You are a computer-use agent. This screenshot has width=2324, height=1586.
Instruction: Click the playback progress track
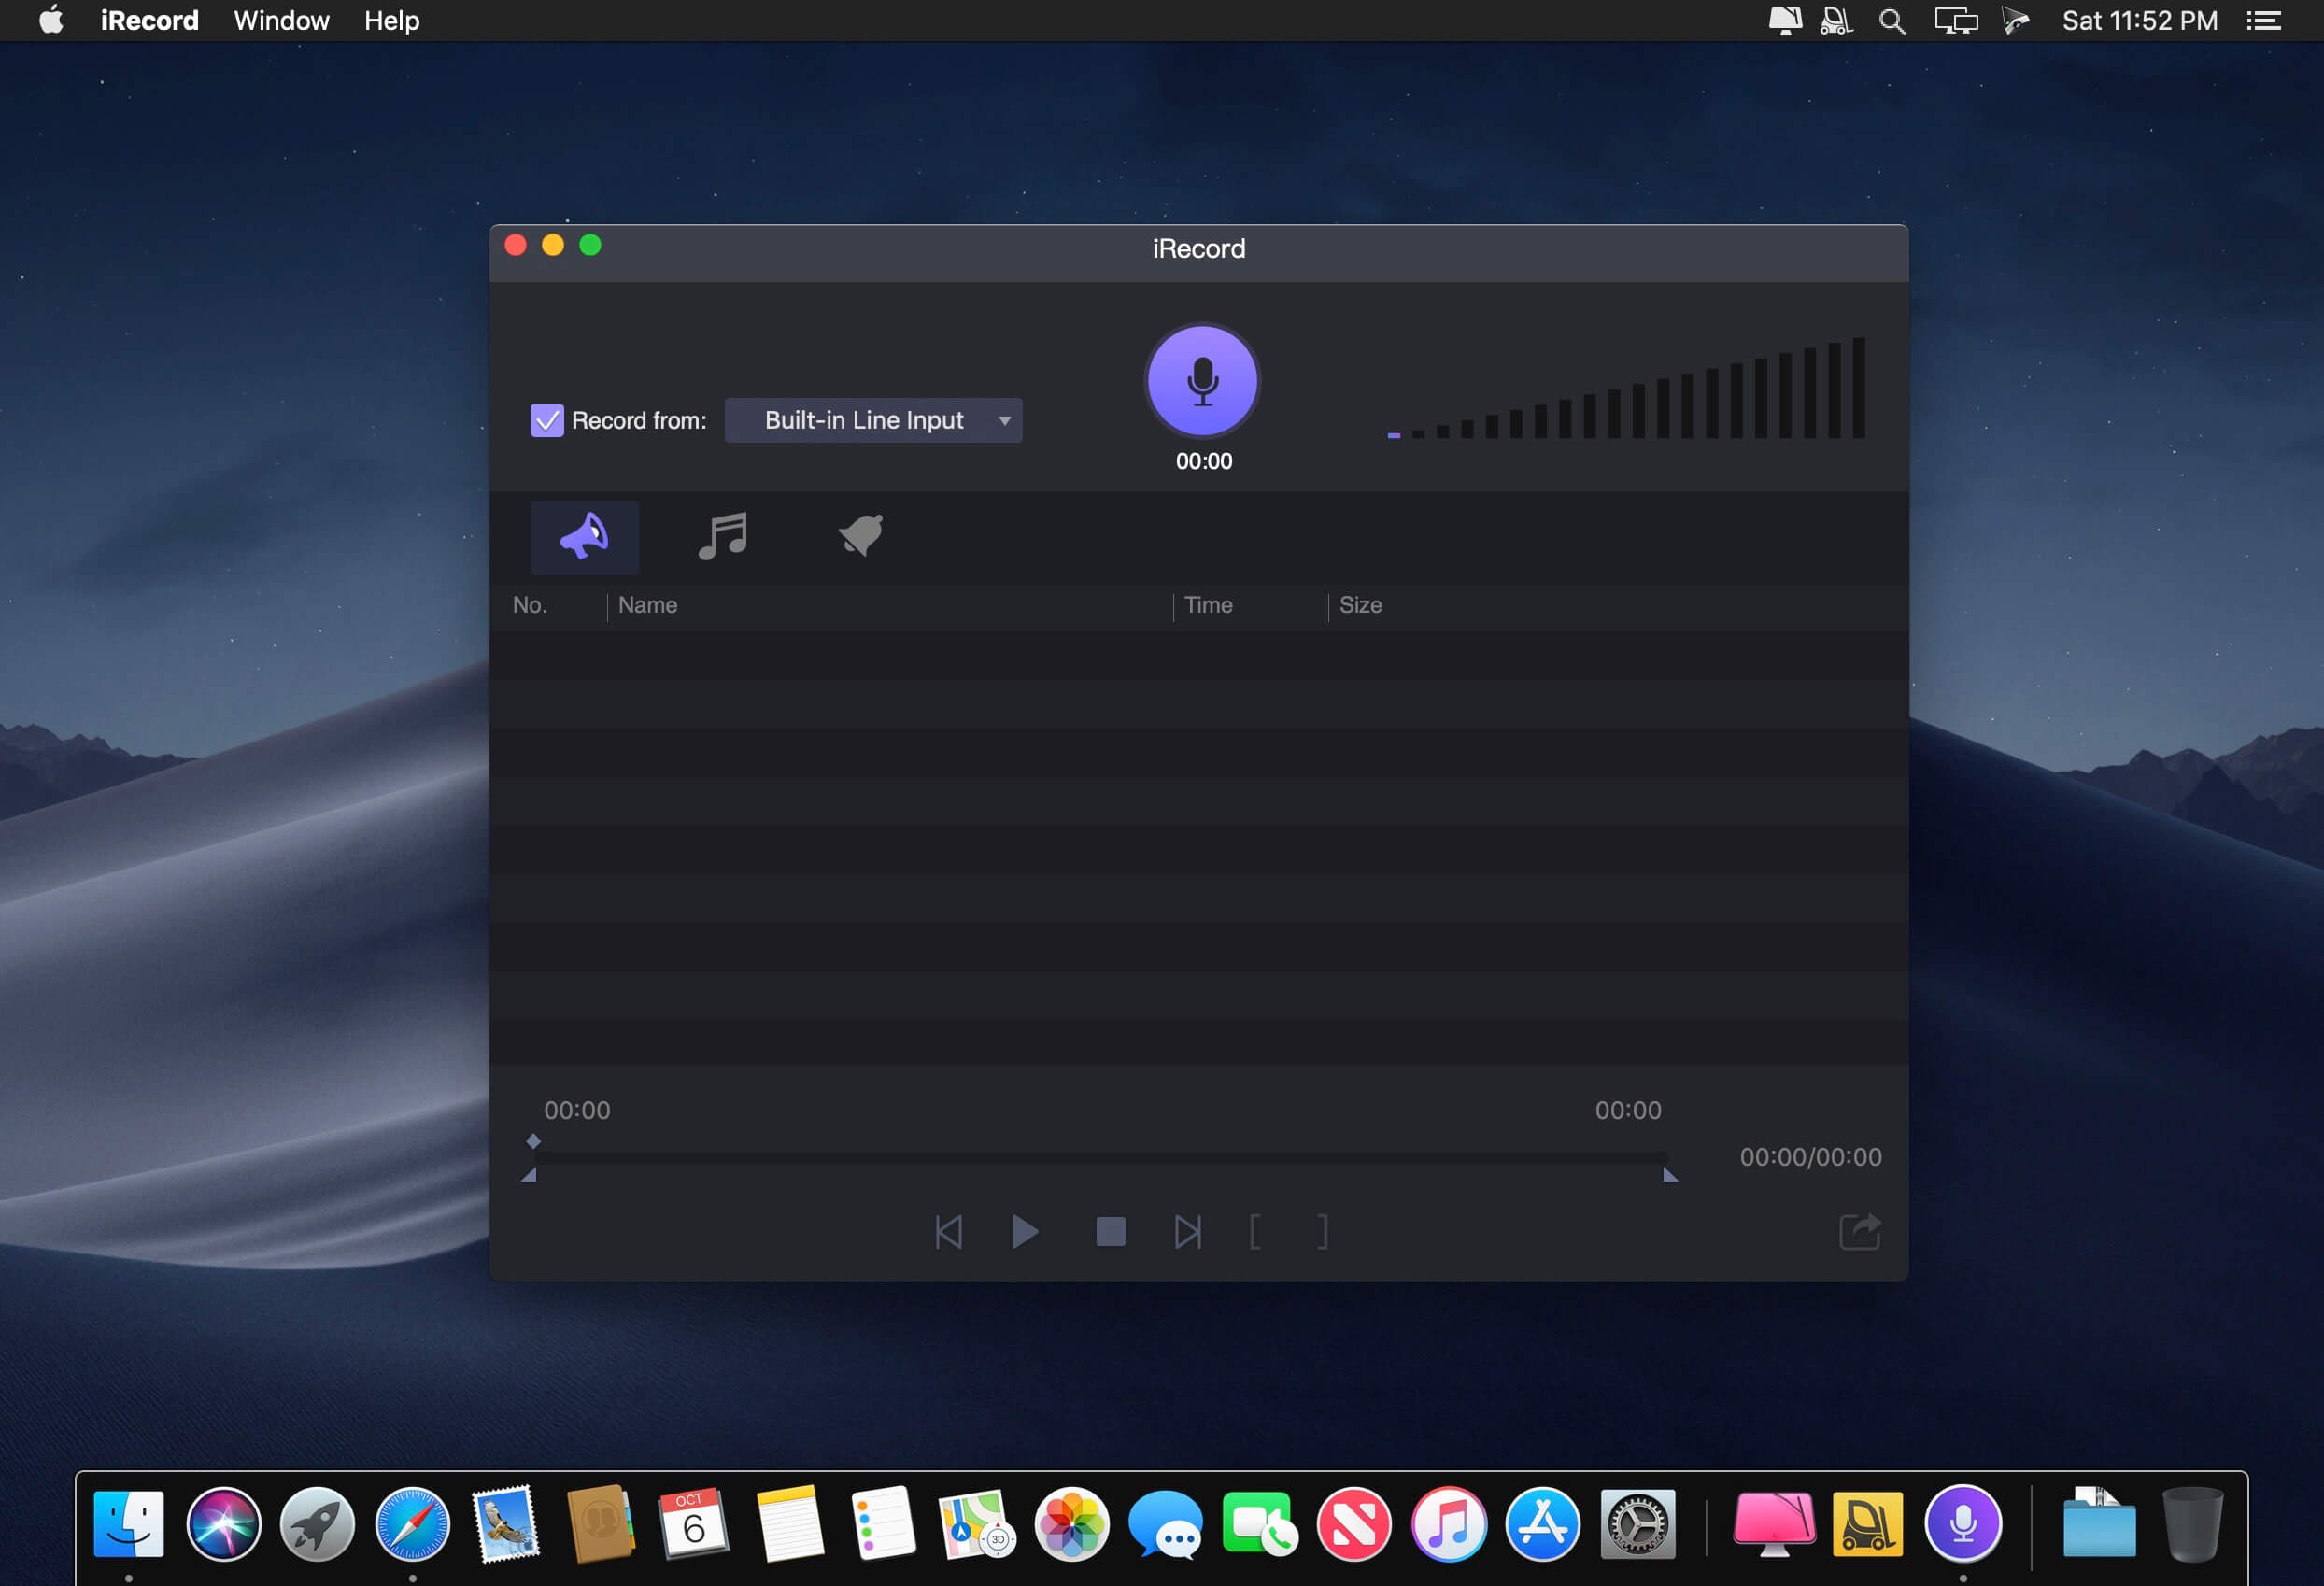coord(1100,1157)
